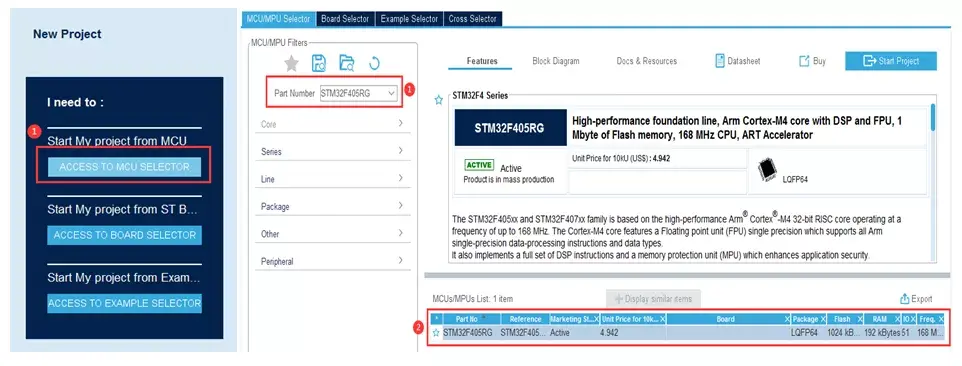This screenshot has width=962, height=366.
Task: Switch to Cross Selector tab
Action: pyautogui.click(x=473, y=19)
